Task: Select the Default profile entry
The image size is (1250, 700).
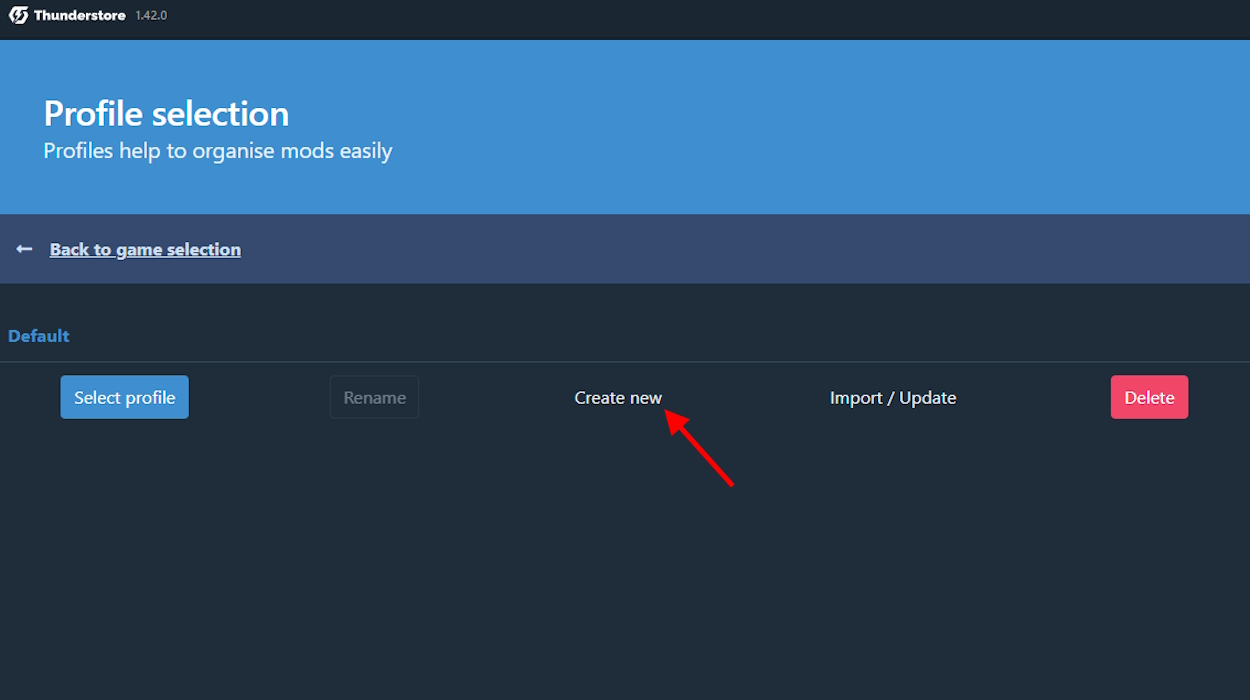Action: click(x=39, y=336)
